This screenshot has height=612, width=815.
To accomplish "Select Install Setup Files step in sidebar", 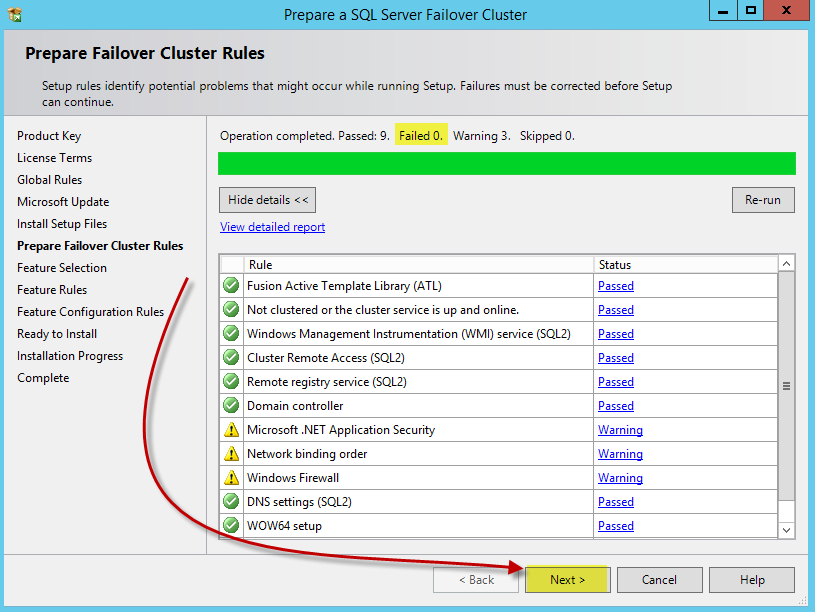I will (x=62, y=224).
